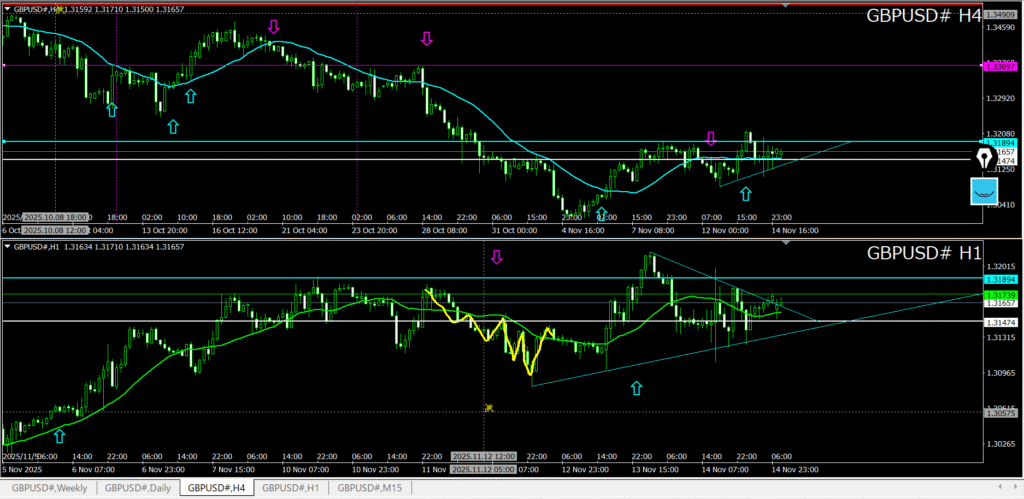Click the white pen nib icon
The height and width of the screenshot is (499, 1024).
point(985,159)
